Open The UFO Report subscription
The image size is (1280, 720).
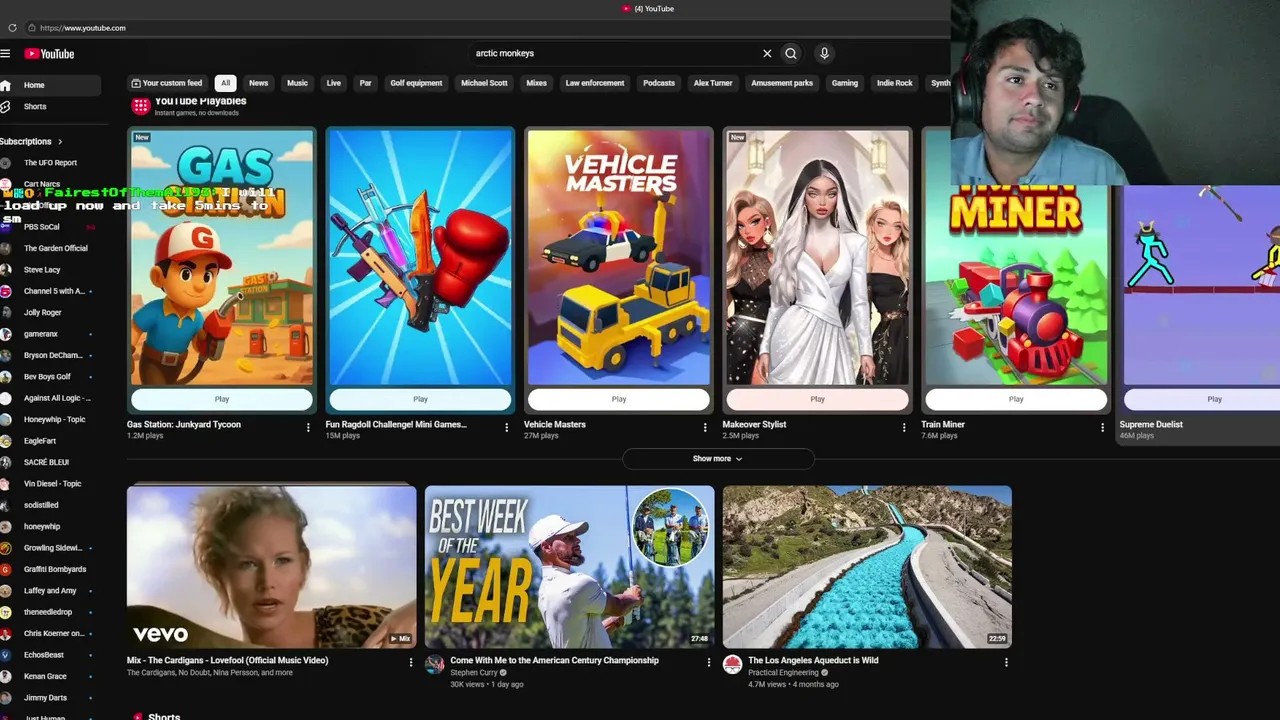pyautogui.click(x=48, y=163)
